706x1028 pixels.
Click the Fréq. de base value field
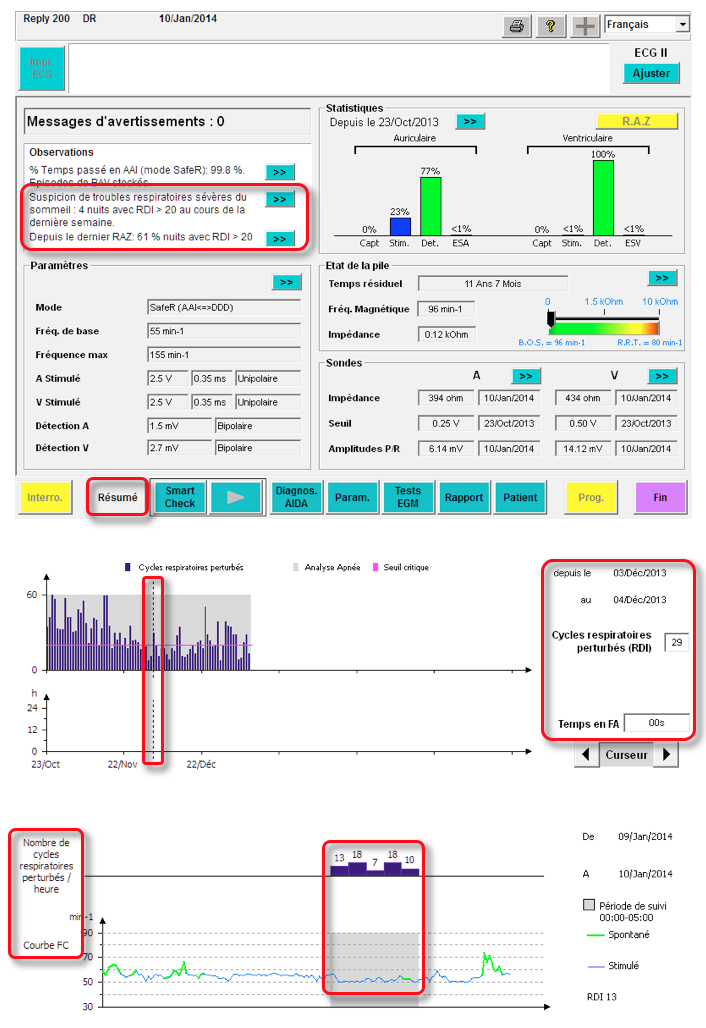pos(224,331)
